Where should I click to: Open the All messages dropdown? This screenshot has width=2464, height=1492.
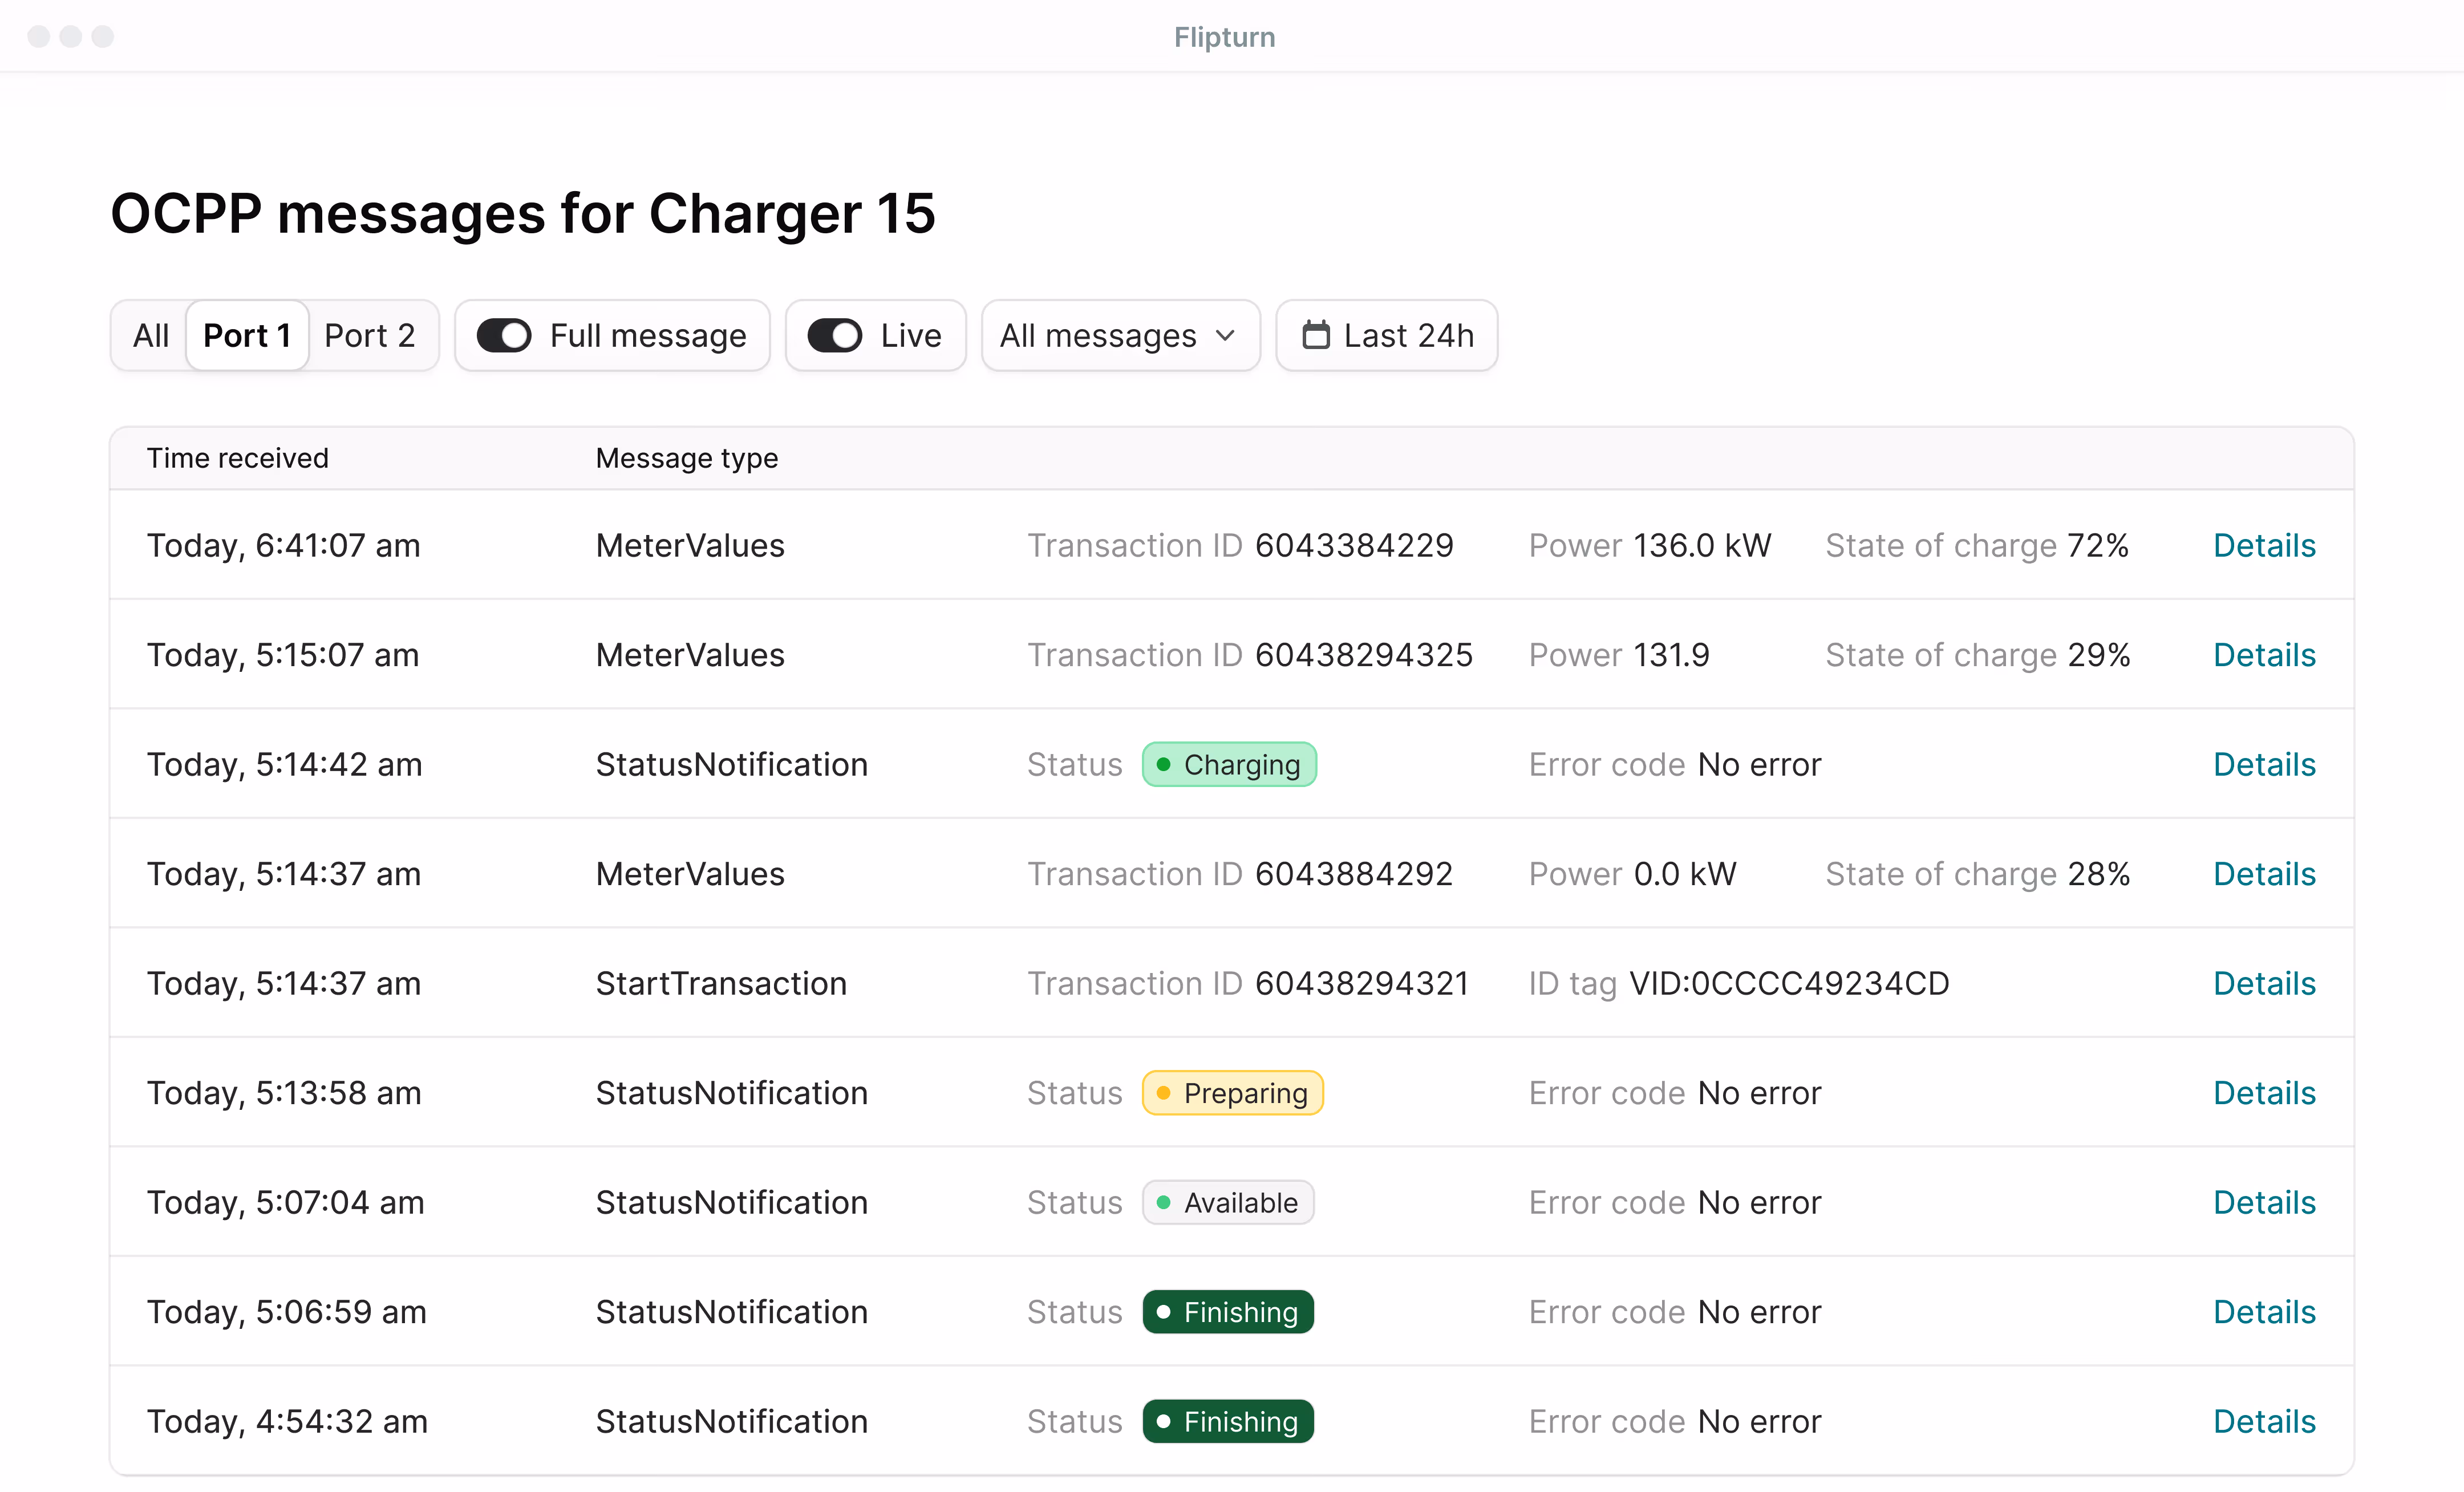tap(1119, 335)
